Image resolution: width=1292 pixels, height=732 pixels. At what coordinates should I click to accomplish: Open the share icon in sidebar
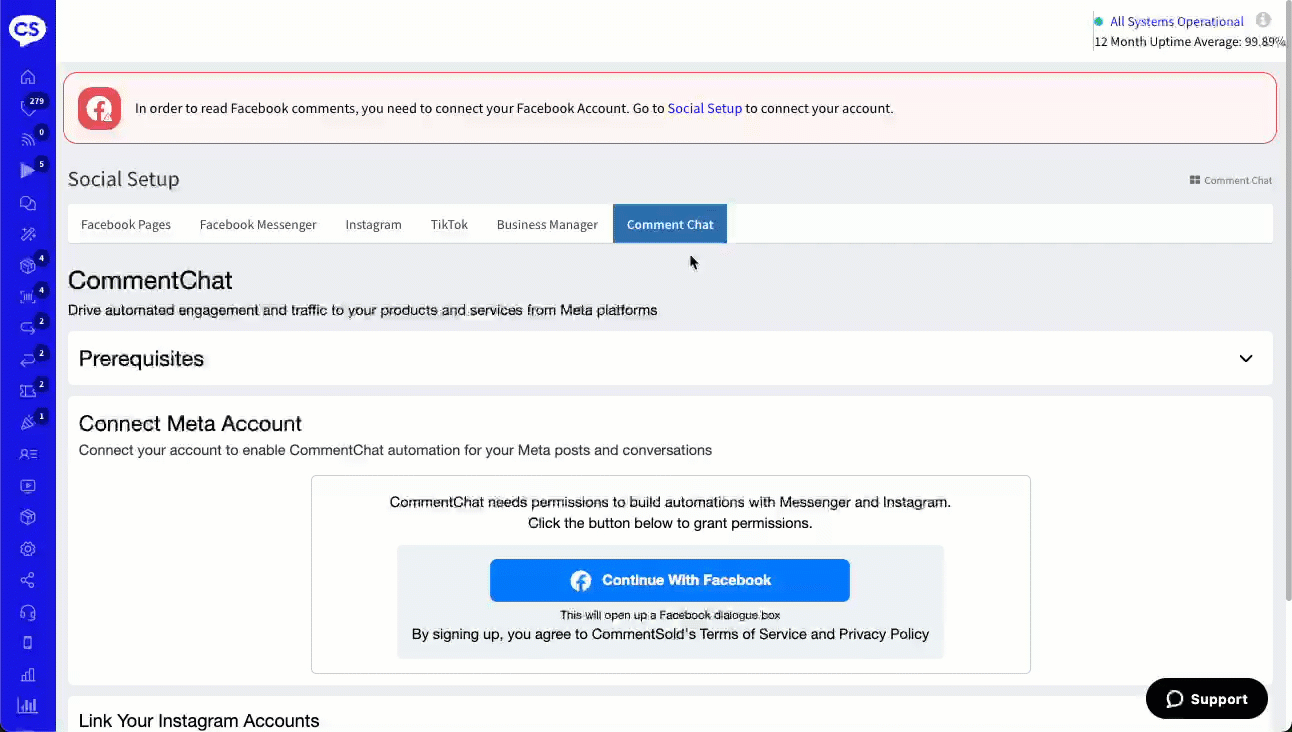(x=28, y=580)
